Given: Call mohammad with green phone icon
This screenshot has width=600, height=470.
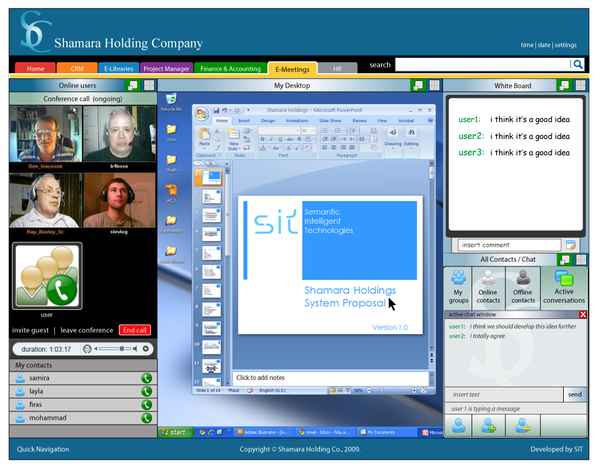Looking at the screenshot, I should 147,418.
